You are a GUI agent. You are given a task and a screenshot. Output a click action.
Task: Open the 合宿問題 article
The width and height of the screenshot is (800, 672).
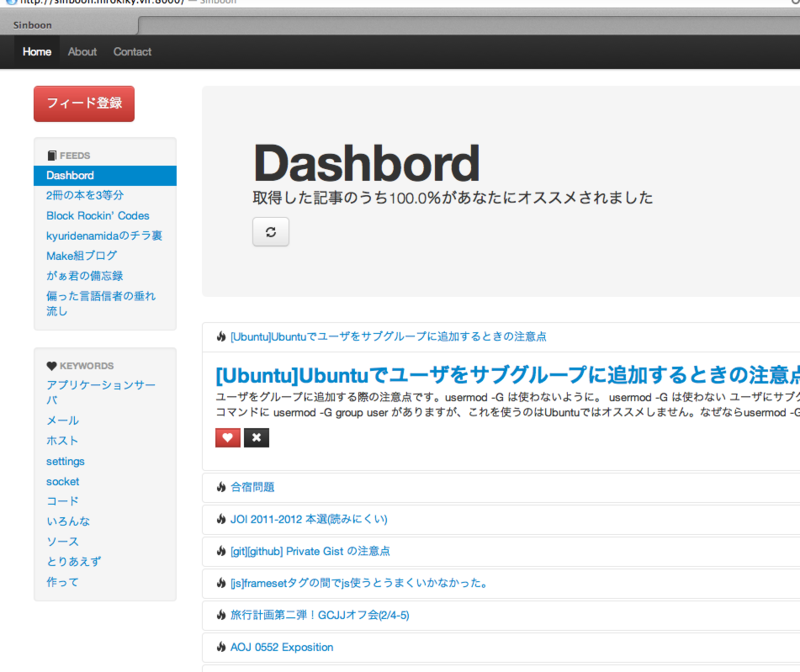click(x=253, y=487)
